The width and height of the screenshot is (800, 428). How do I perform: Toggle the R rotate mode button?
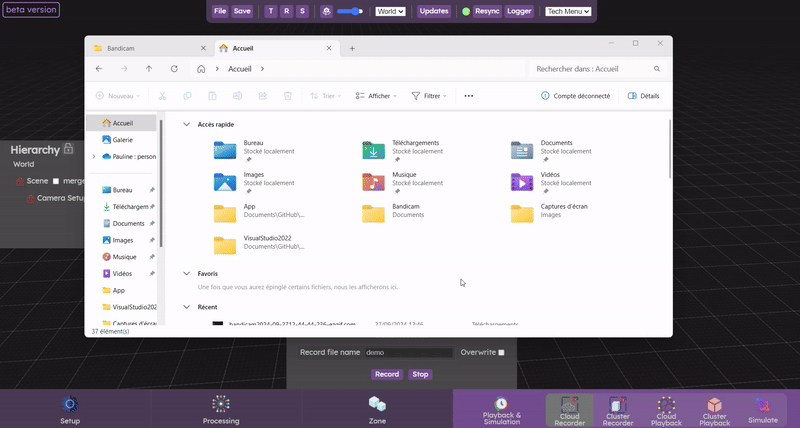tap(287, 11)
